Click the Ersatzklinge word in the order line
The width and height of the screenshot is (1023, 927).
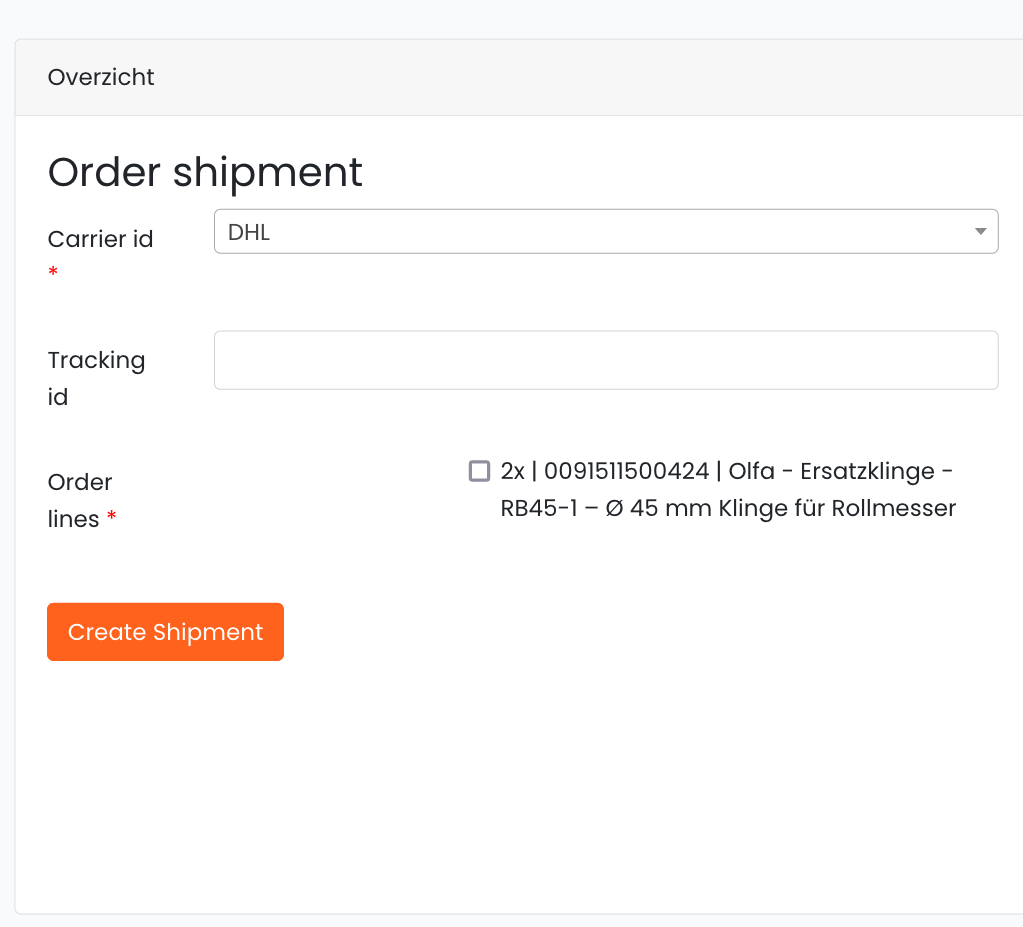867,472
